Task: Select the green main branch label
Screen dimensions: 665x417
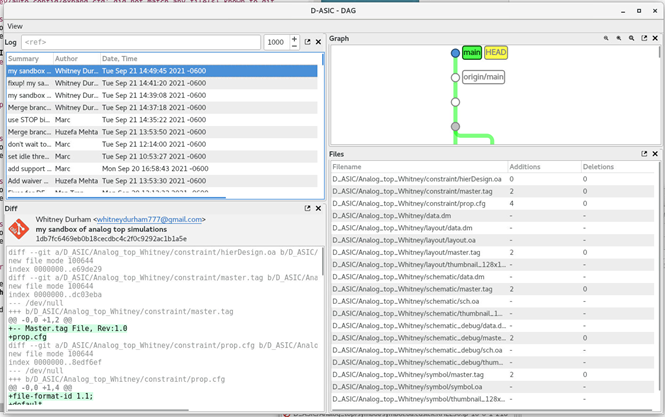Action: point(472,52)
